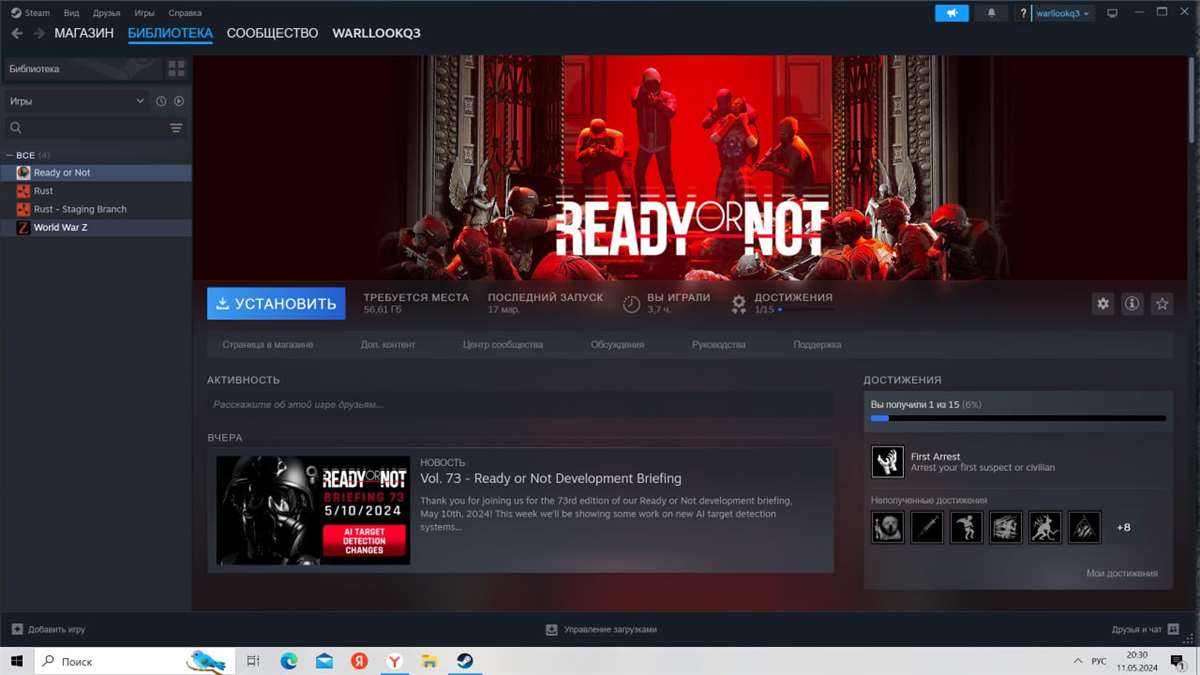Go back with the back arrow

pos(17,33)
